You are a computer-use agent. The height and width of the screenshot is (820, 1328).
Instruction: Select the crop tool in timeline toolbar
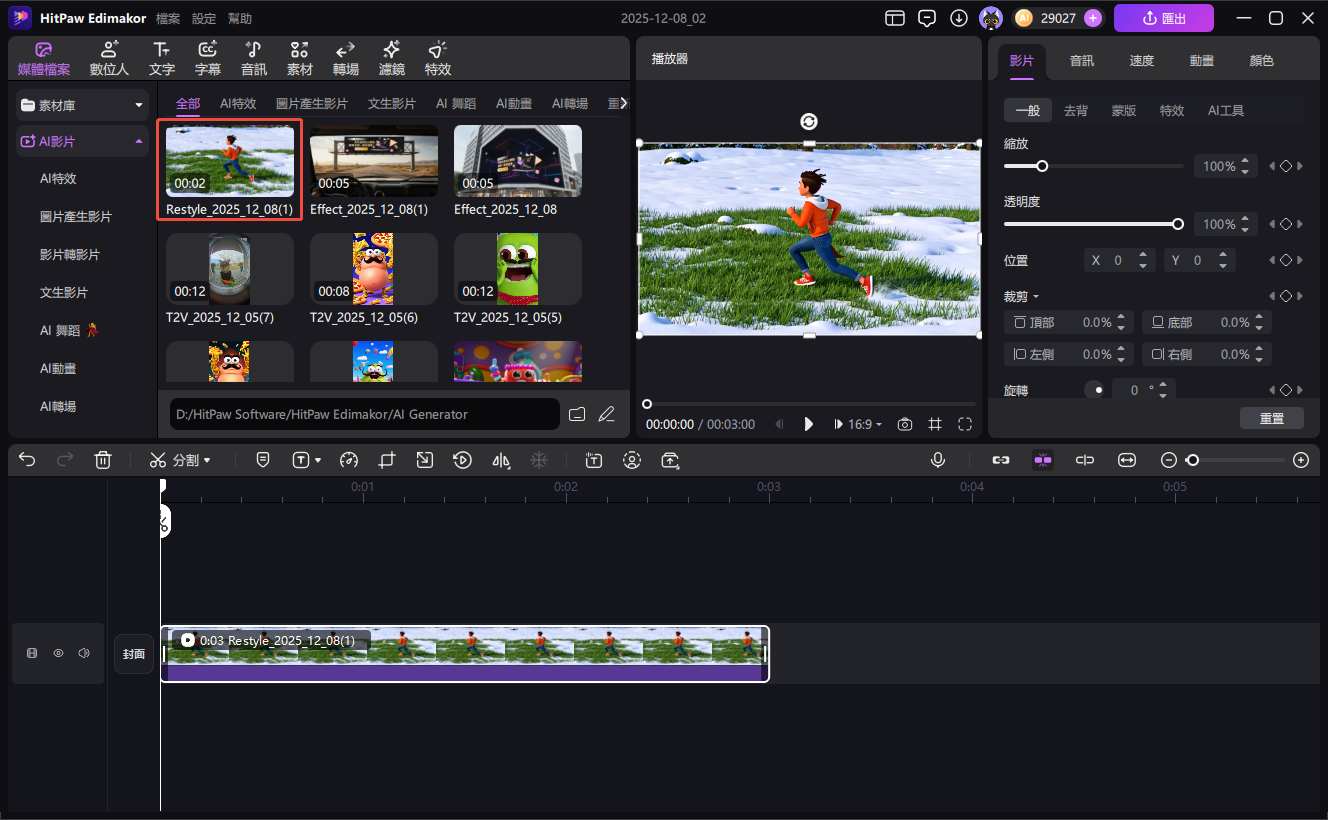point(387,460)
